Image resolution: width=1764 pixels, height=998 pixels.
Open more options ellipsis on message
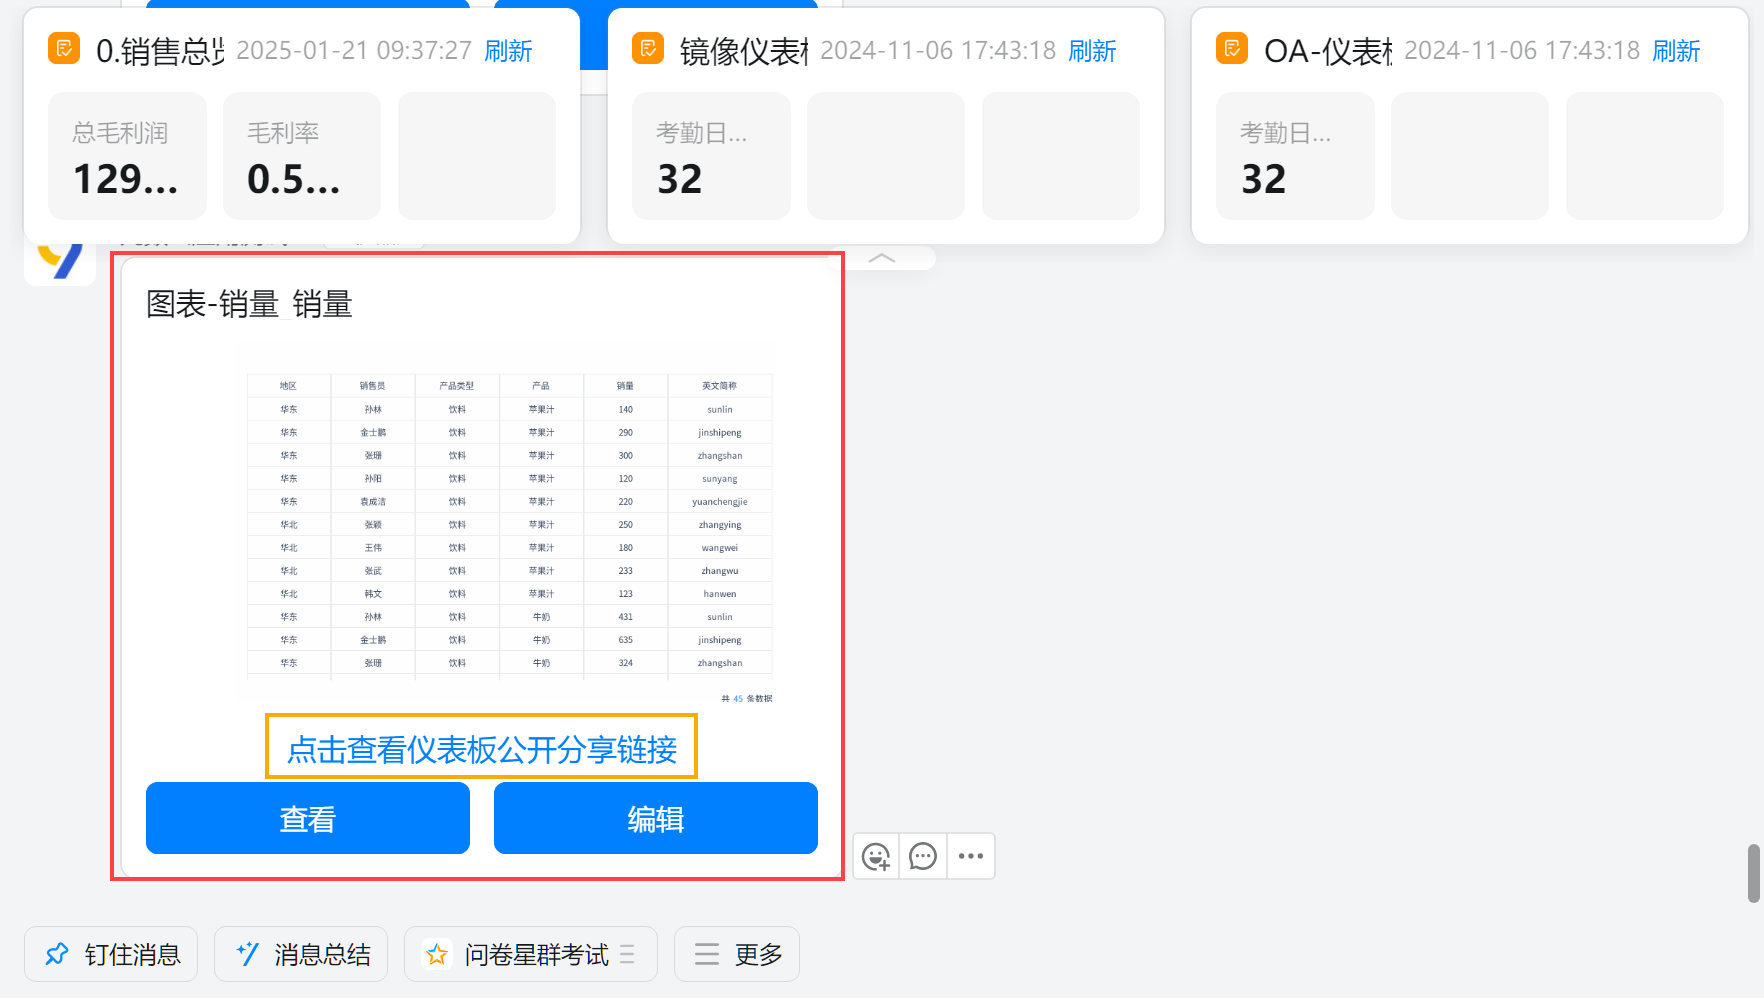[971, 857]
